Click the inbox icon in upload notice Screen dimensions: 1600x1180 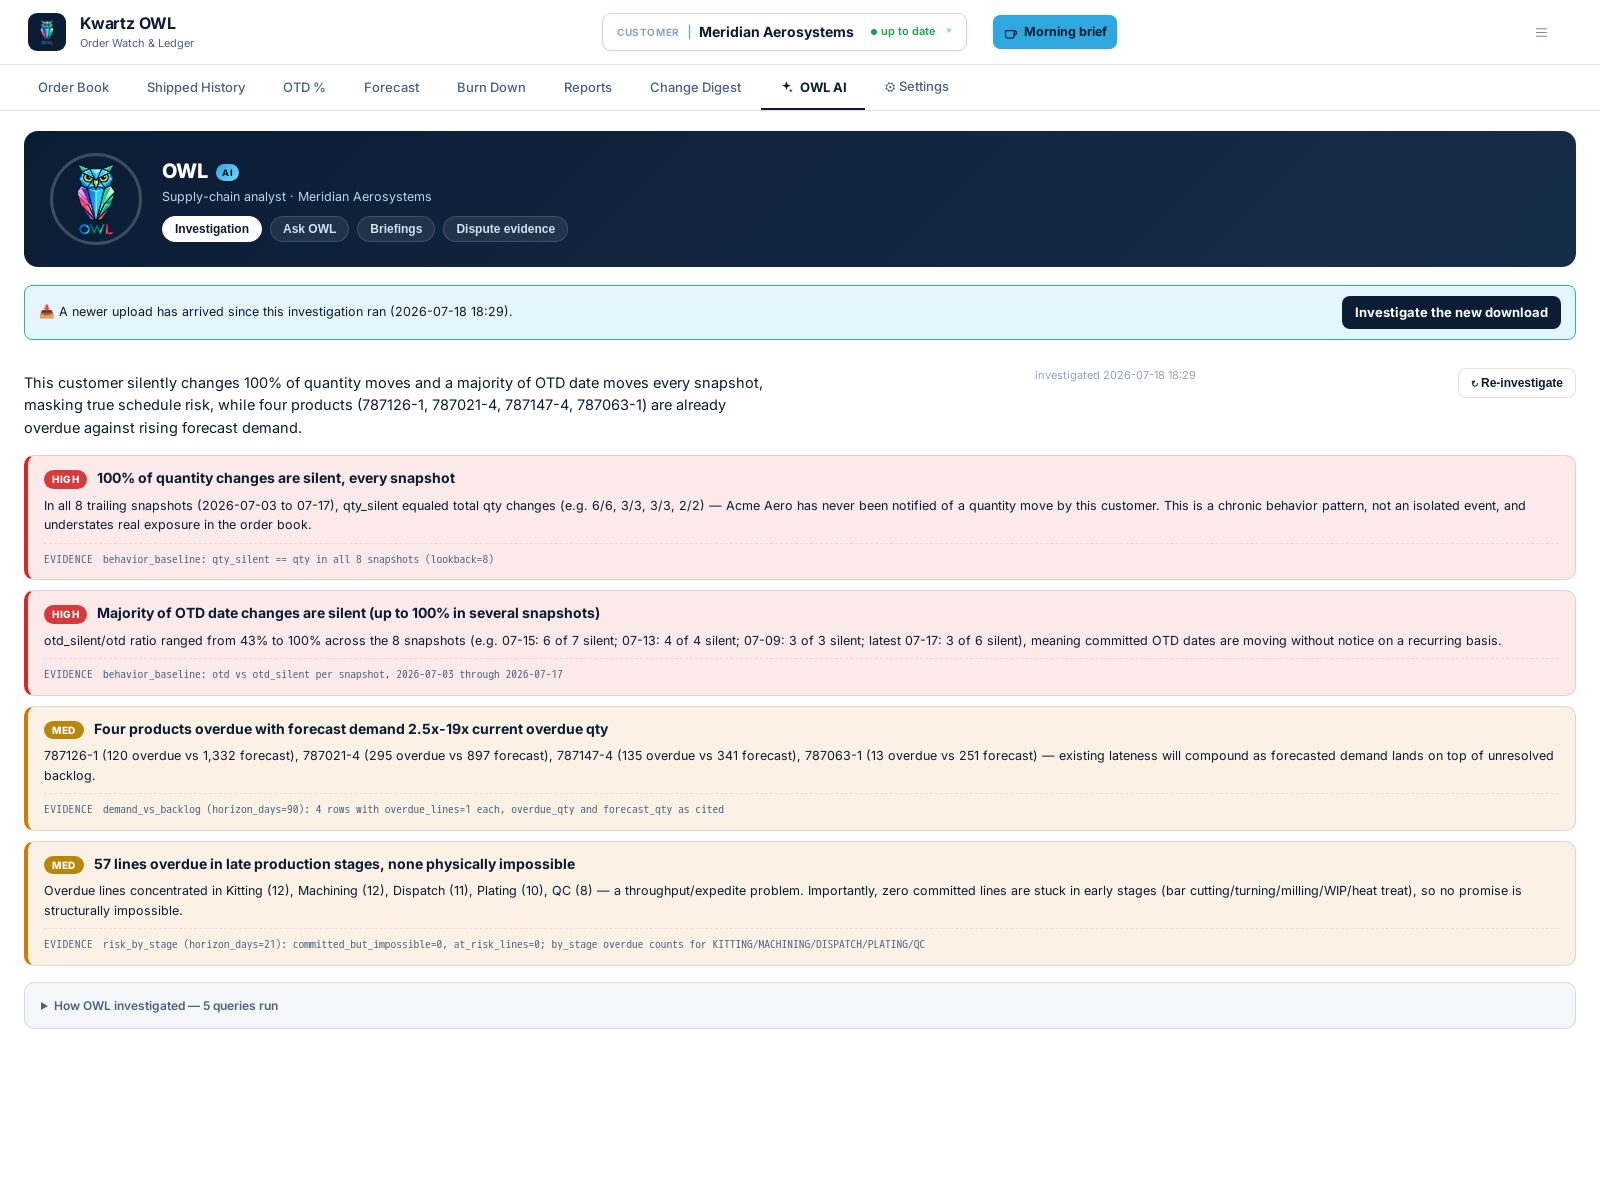(47, 312)
